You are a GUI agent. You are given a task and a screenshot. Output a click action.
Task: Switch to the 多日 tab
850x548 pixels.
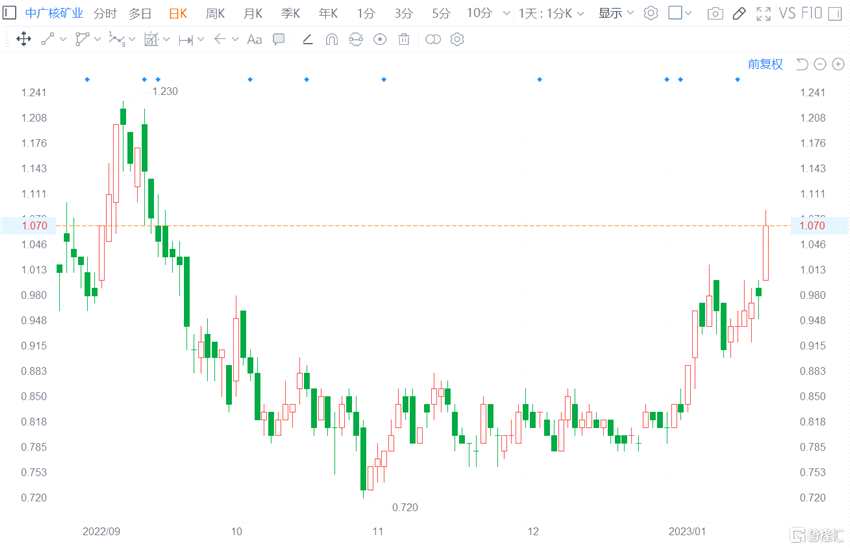[x=140, y=13]
